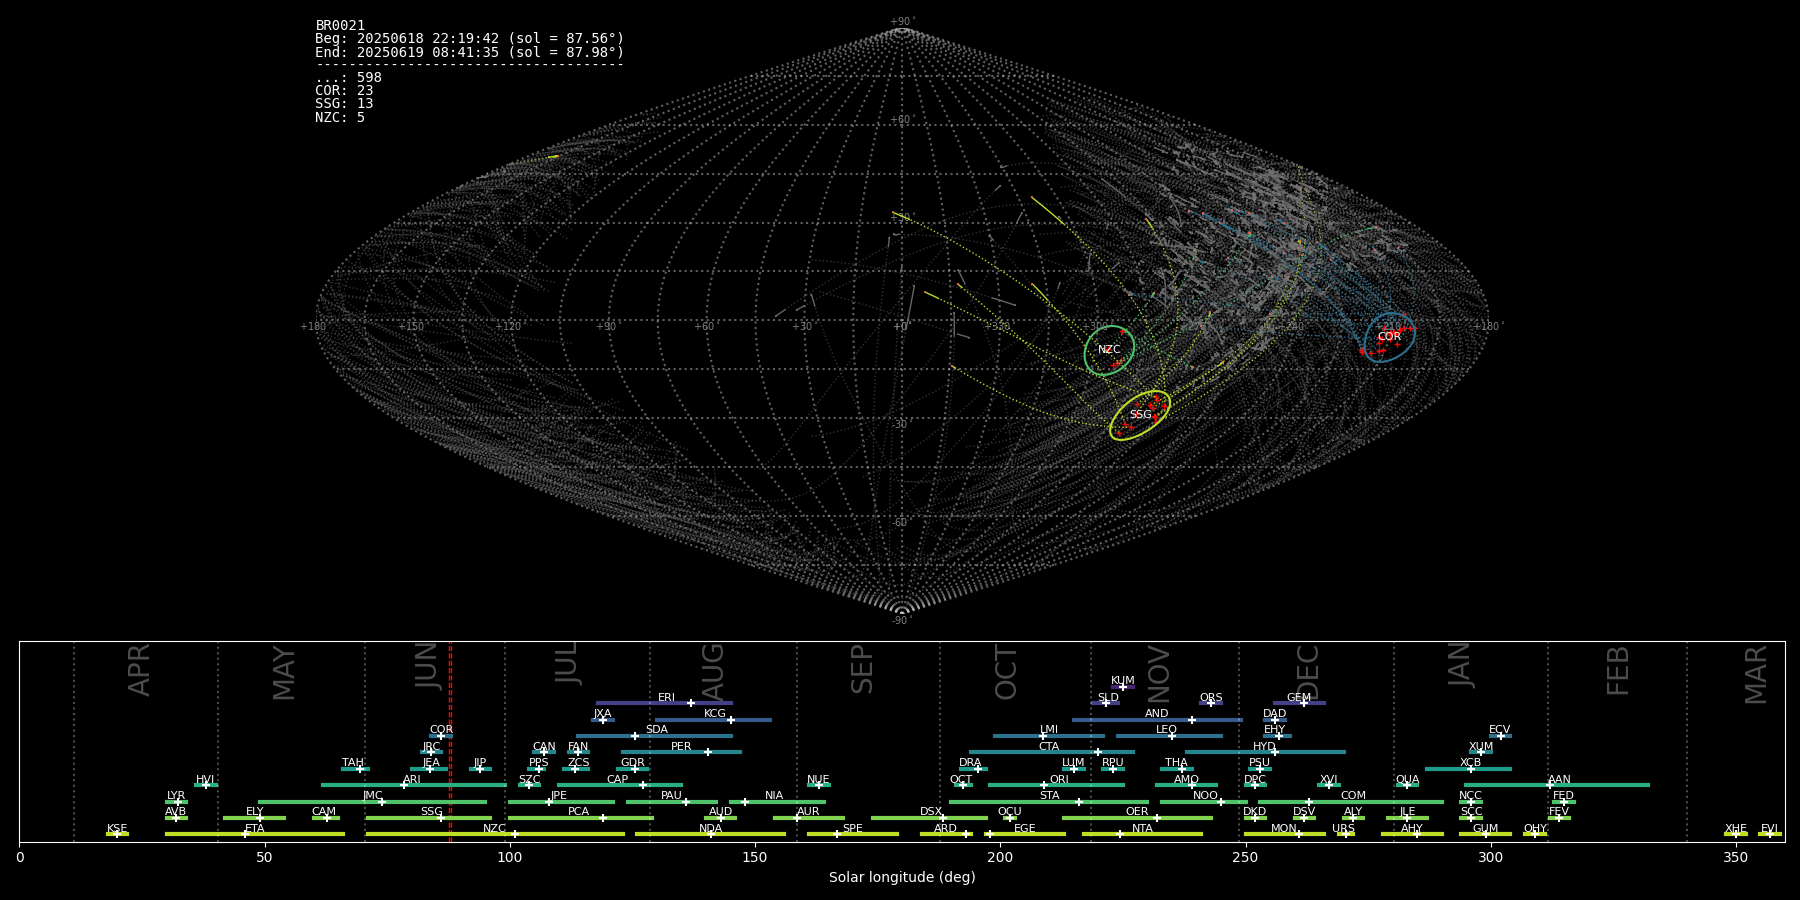Viewport: 1800px width, 900px height.
Task: Click the XHE shower label in timeline
Action: coord(1735,829)
